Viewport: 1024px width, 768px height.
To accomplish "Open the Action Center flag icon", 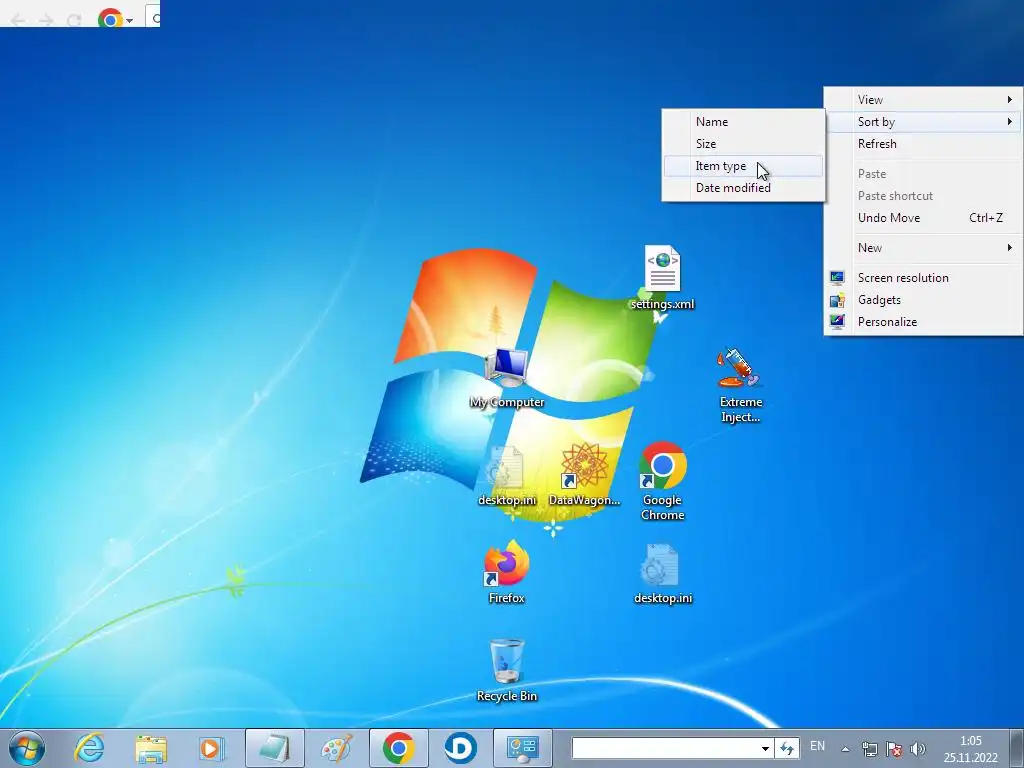I will click(894, 749).
